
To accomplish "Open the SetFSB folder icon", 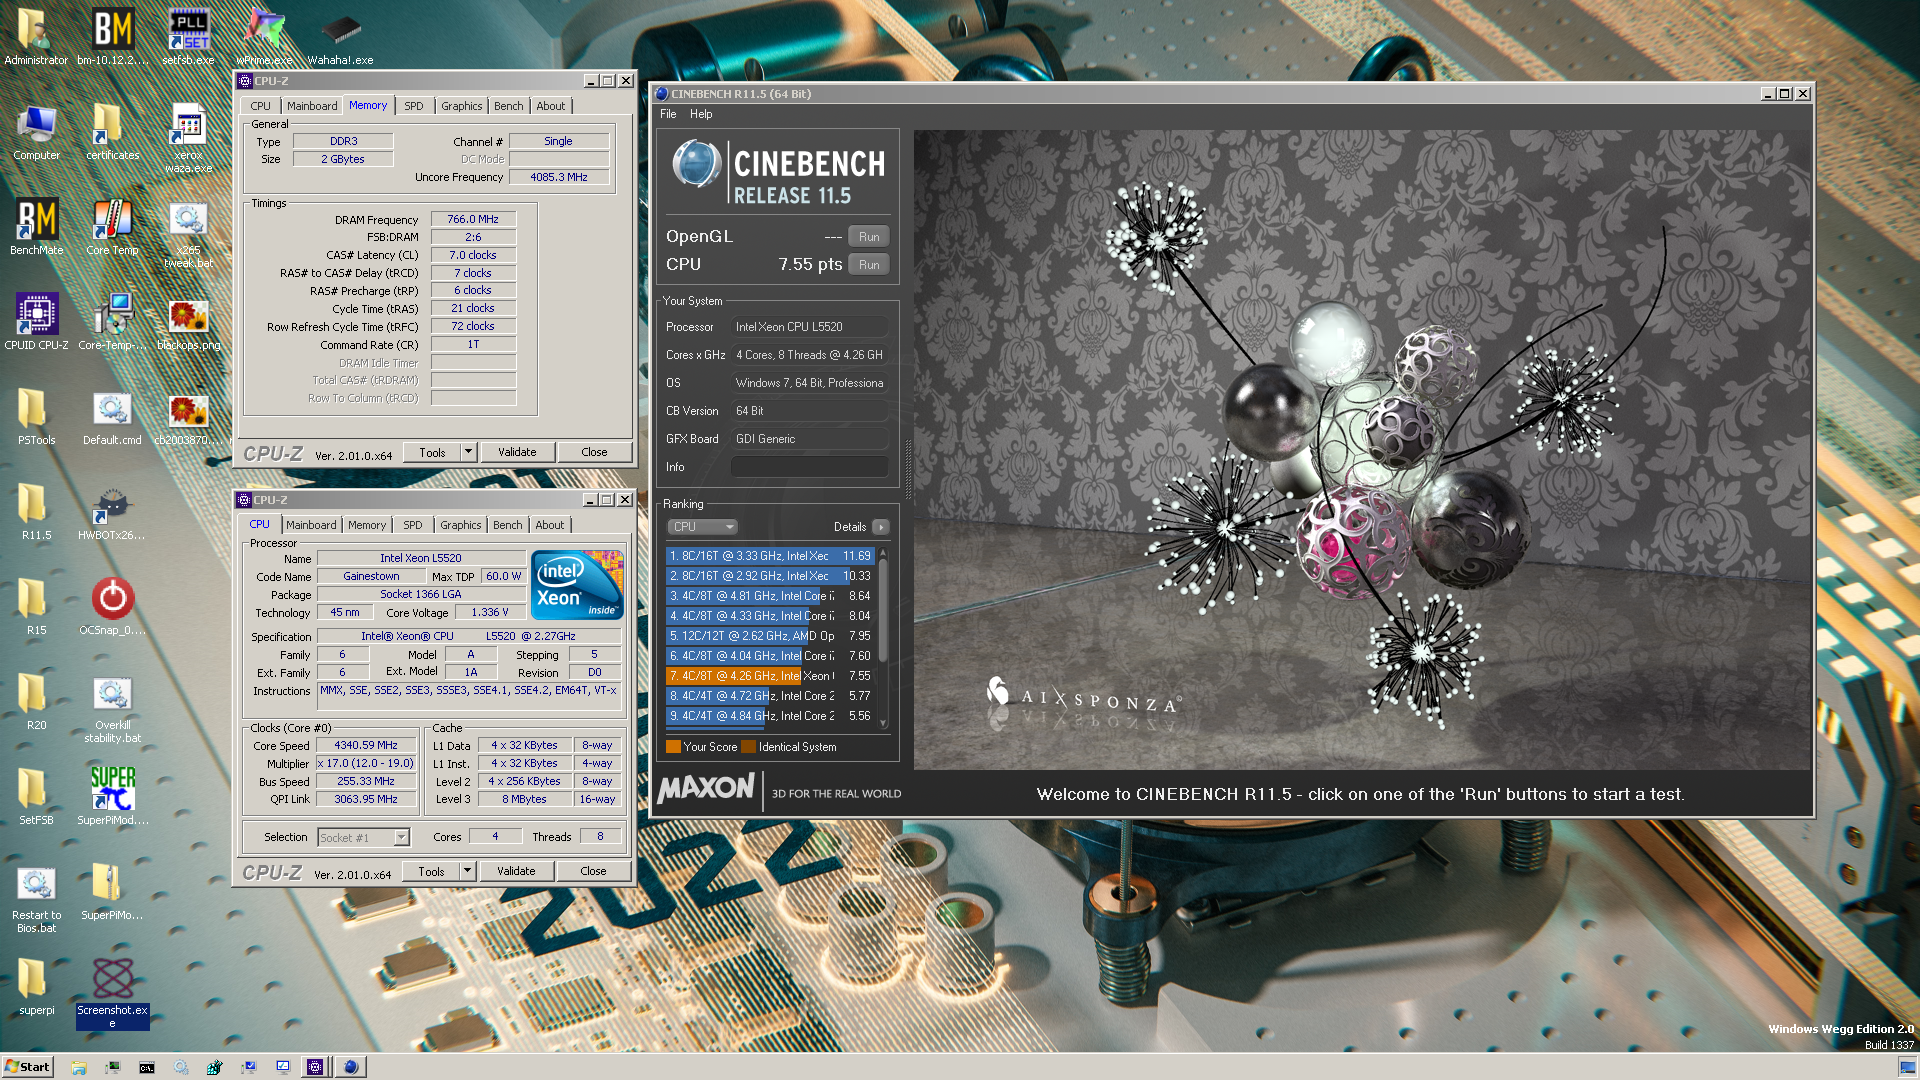I will (37, 796).
